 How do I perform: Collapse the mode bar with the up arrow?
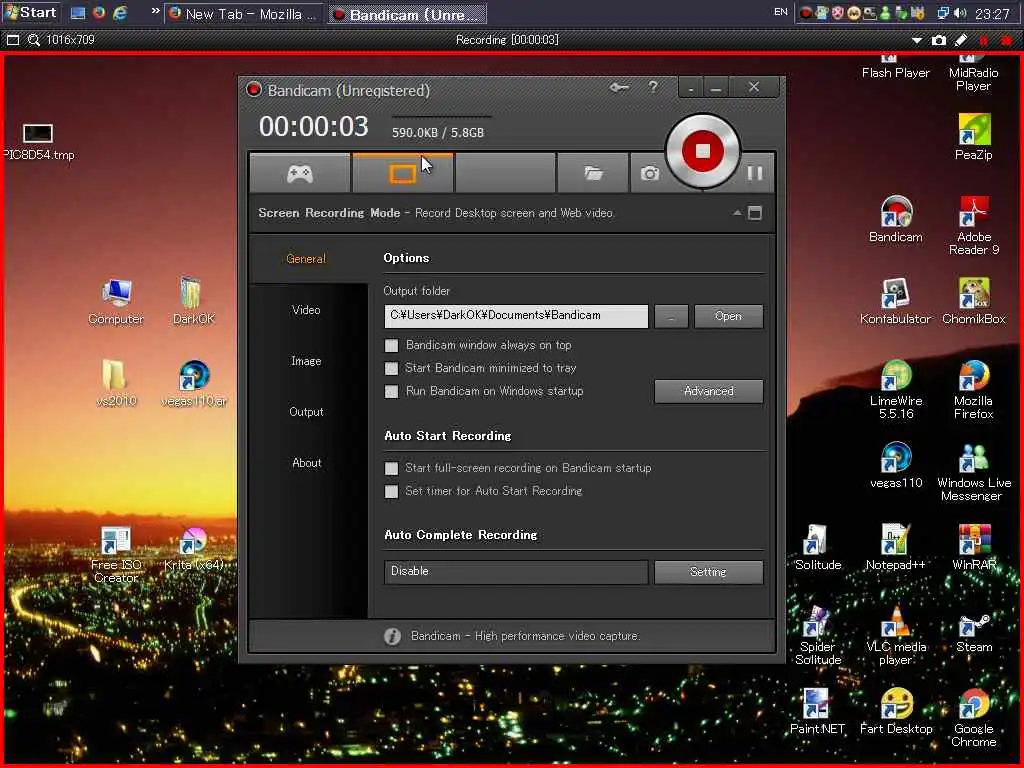(x=737, y=213)
